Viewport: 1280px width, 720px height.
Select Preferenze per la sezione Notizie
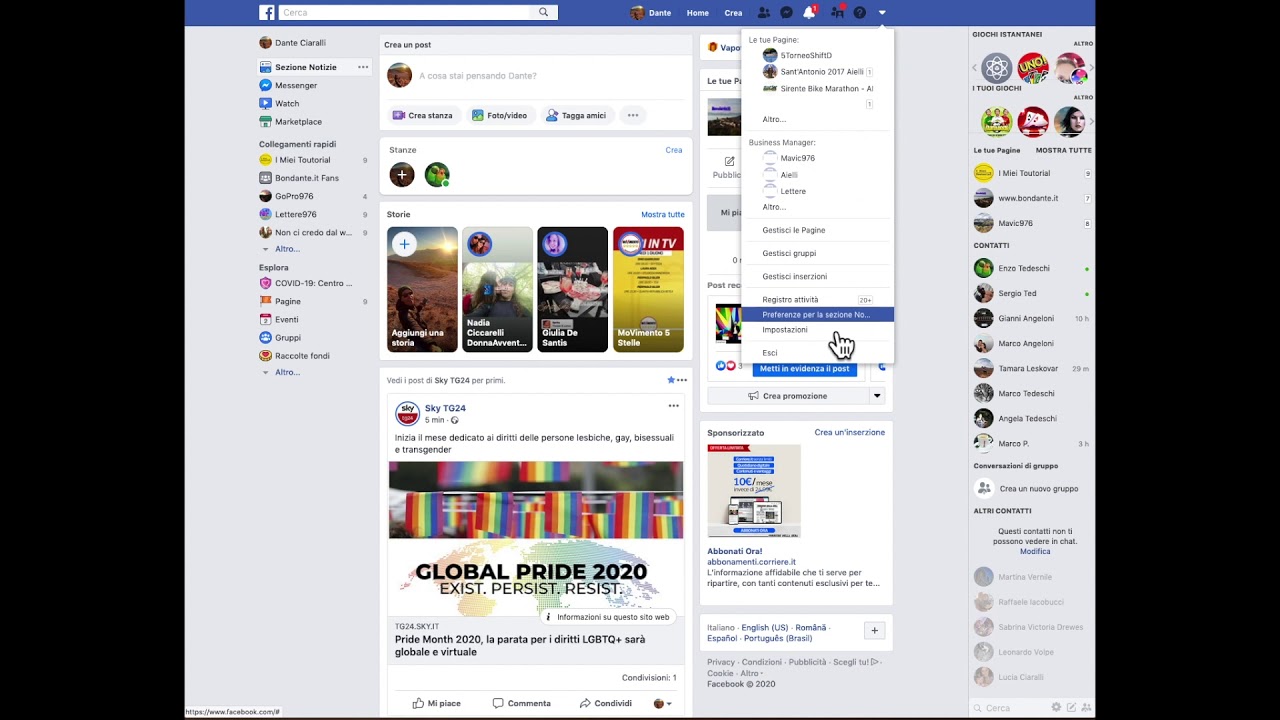point(818,314)
